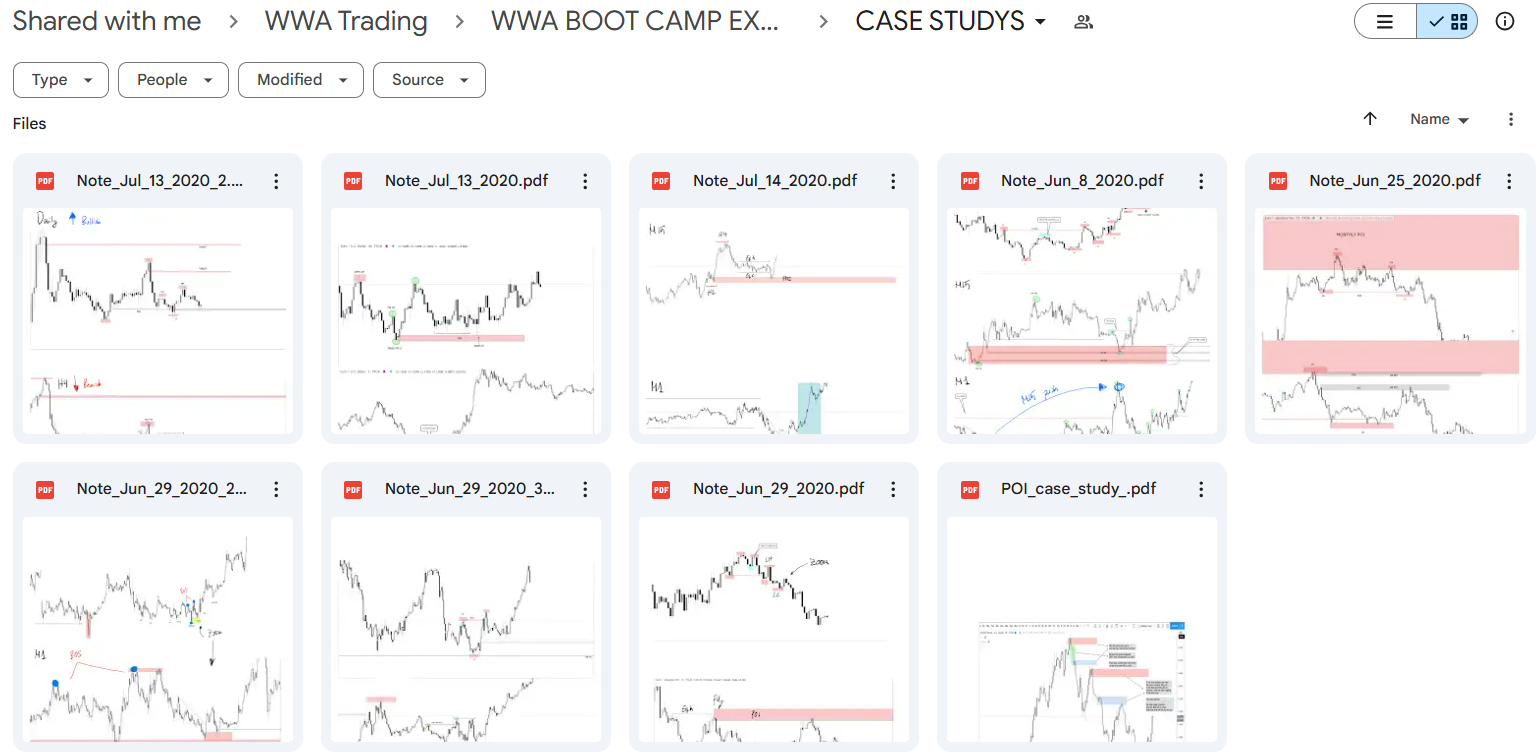This screenshot has height=755, width=1539.
Task: Open the Name sort dropdown
Action: (1439, 119)
